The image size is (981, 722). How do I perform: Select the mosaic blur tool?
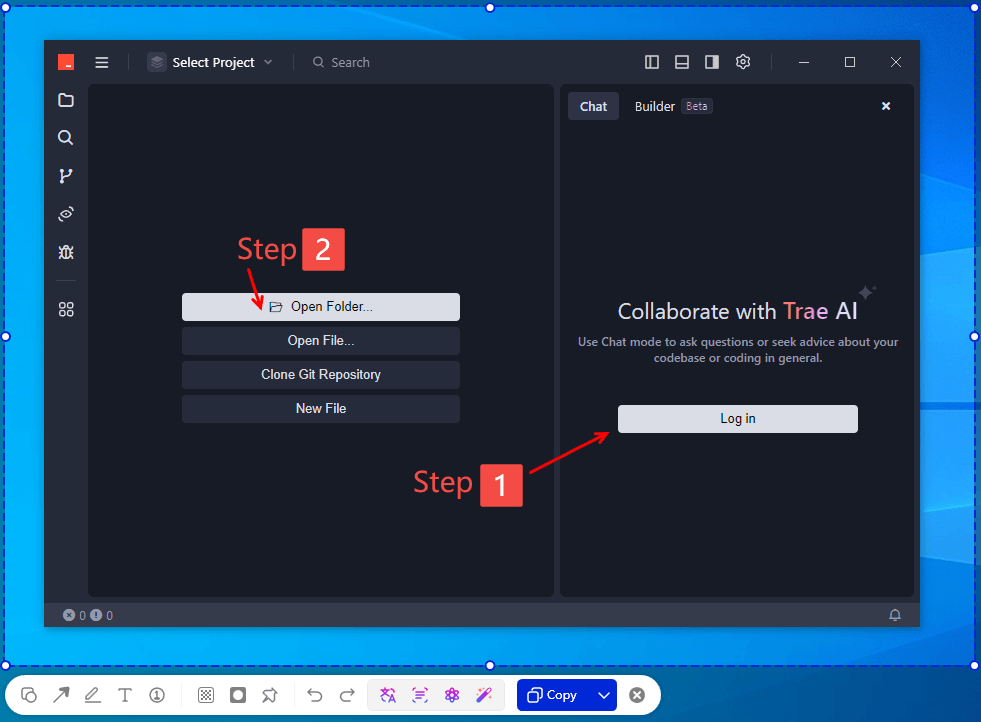[206, 695]
